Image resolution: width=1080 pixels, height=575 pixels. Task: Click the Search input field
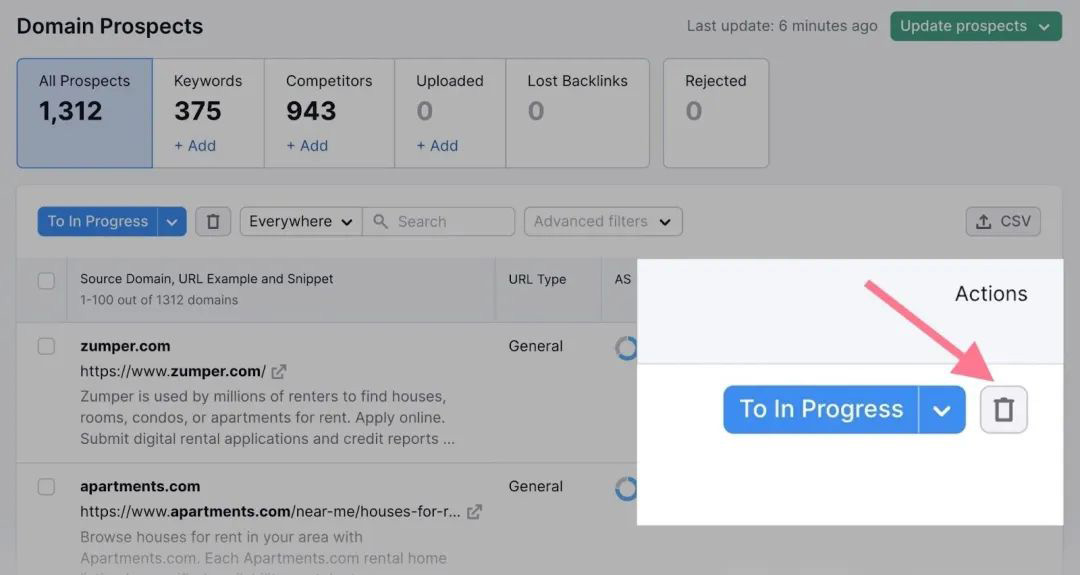450,222
